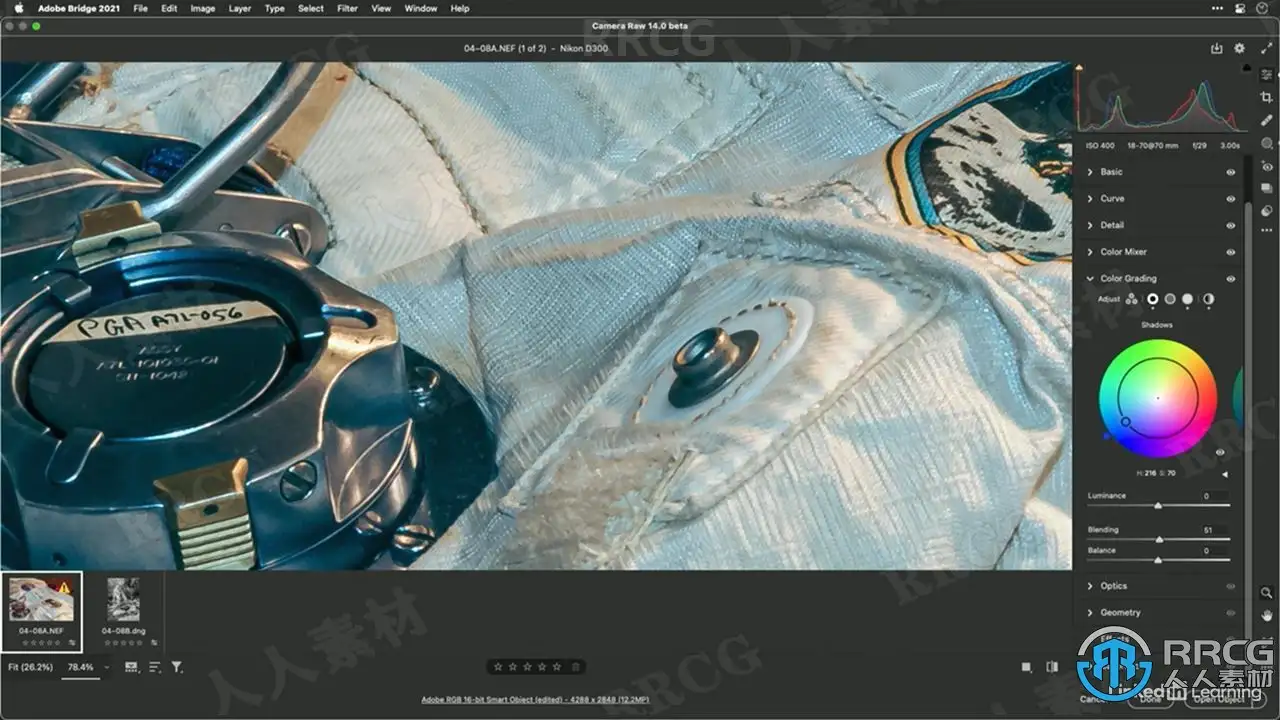Open Camera Raw preferences gear

[x=1240, y=48]
